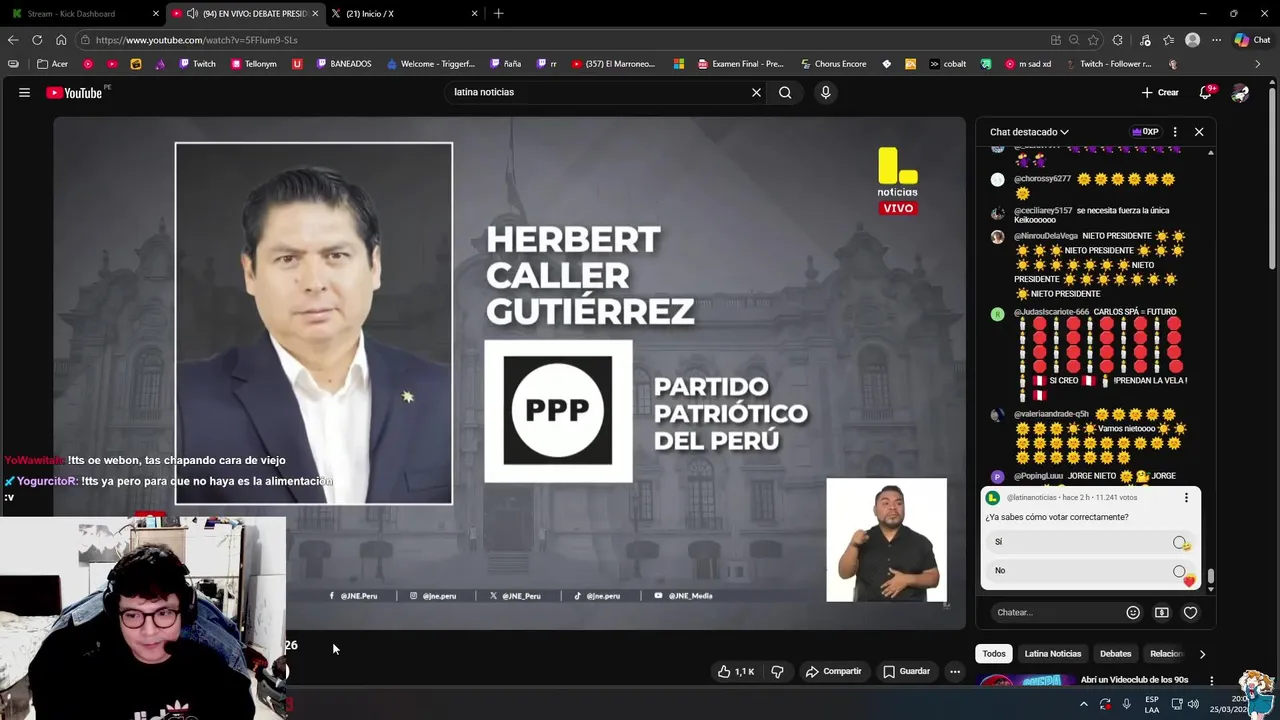The image size is (1280, 720).
Task: Open chat options three-dot menu
Action: 1175,132
